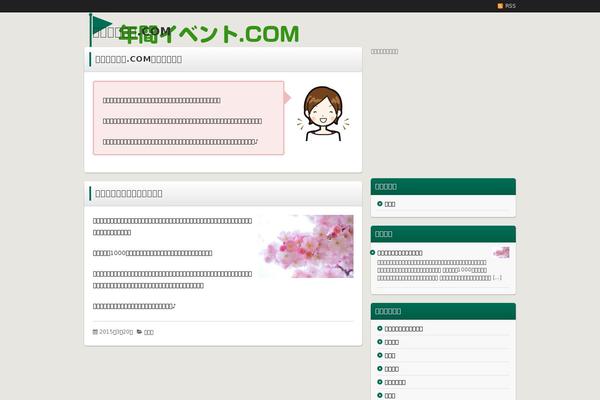Open the post title containing .COM
The height and width of the screenshot is (400, 600).
pos(139,59)
